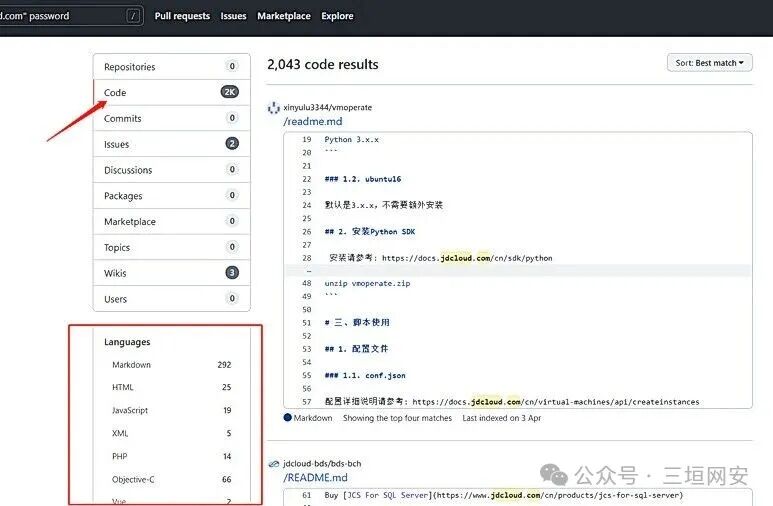Viewport: 773px width, 506px height.
Task: Click line 26 heading with Python SDK
Action: [x=370, y=231]
